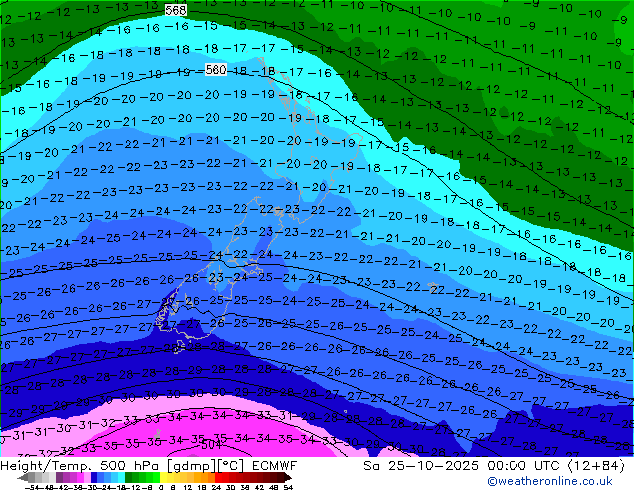
Task: Pick the yellow swatch at 0 on the scale
Action: 163,477
